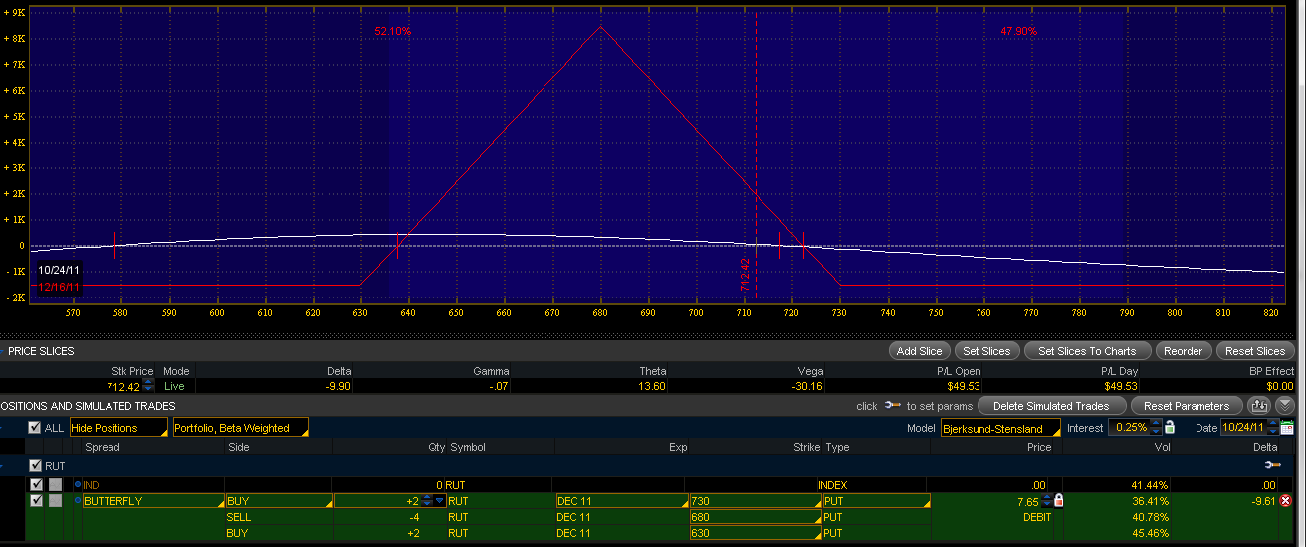Open the PUT type dropdown in first leg

click(x=876, y=501)
